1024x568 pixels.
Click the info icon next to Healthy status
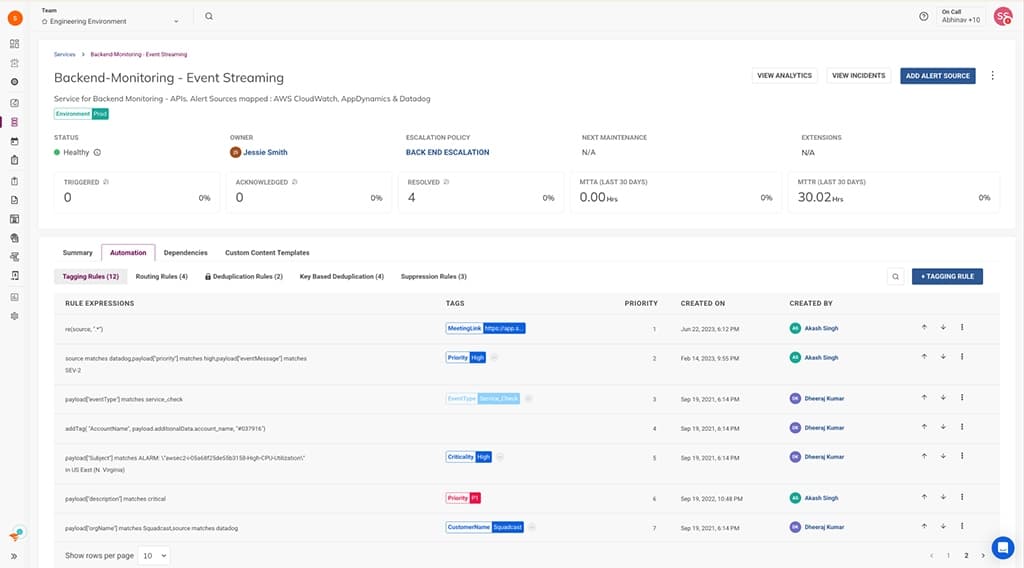pyautogui.click(x=97, y=152)
